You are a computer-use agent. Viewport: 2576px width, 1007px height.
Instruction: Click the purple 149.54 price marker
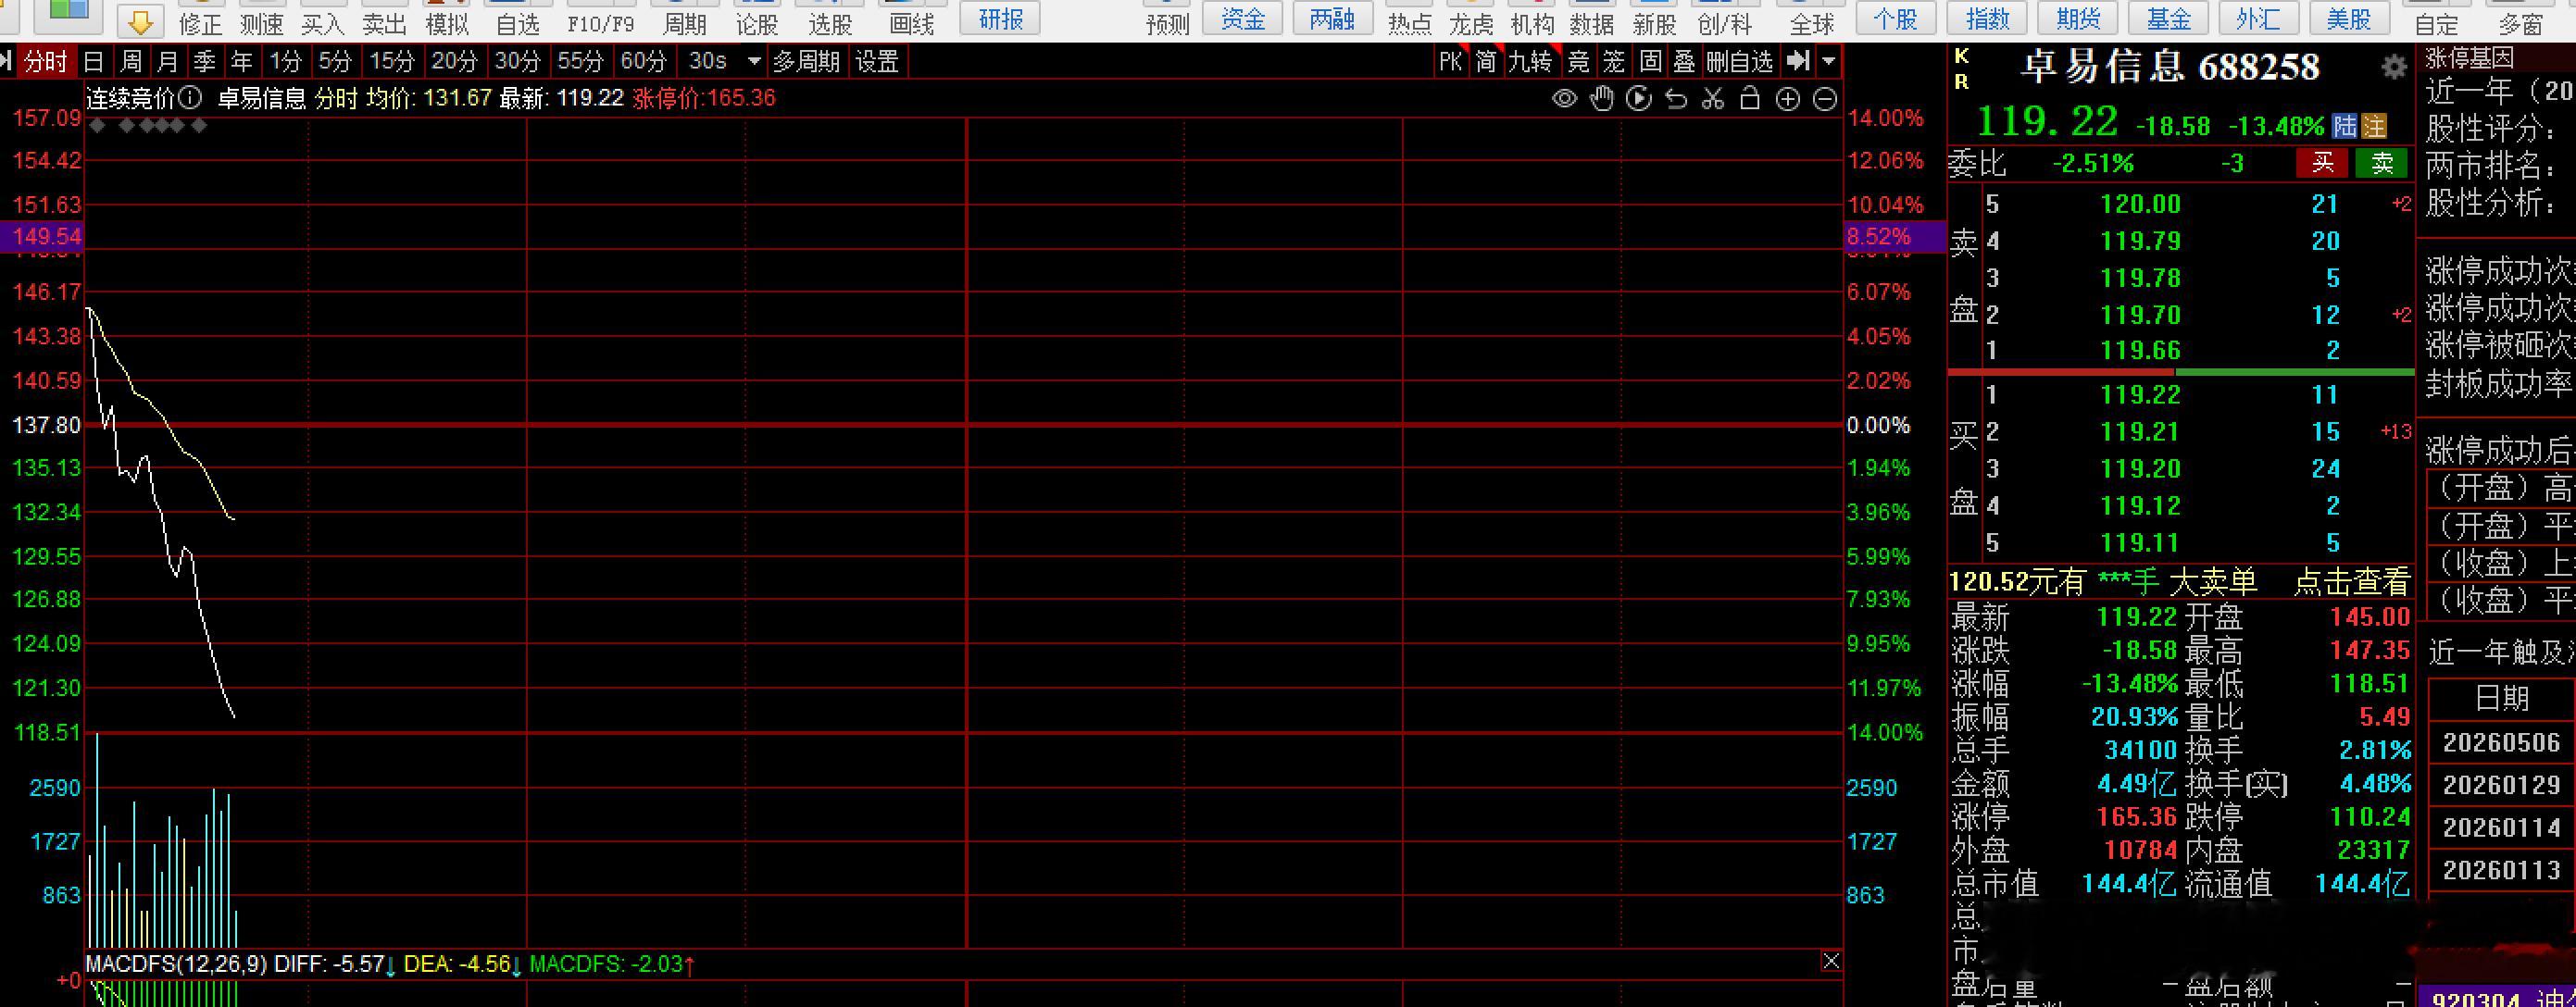point(42,236)
